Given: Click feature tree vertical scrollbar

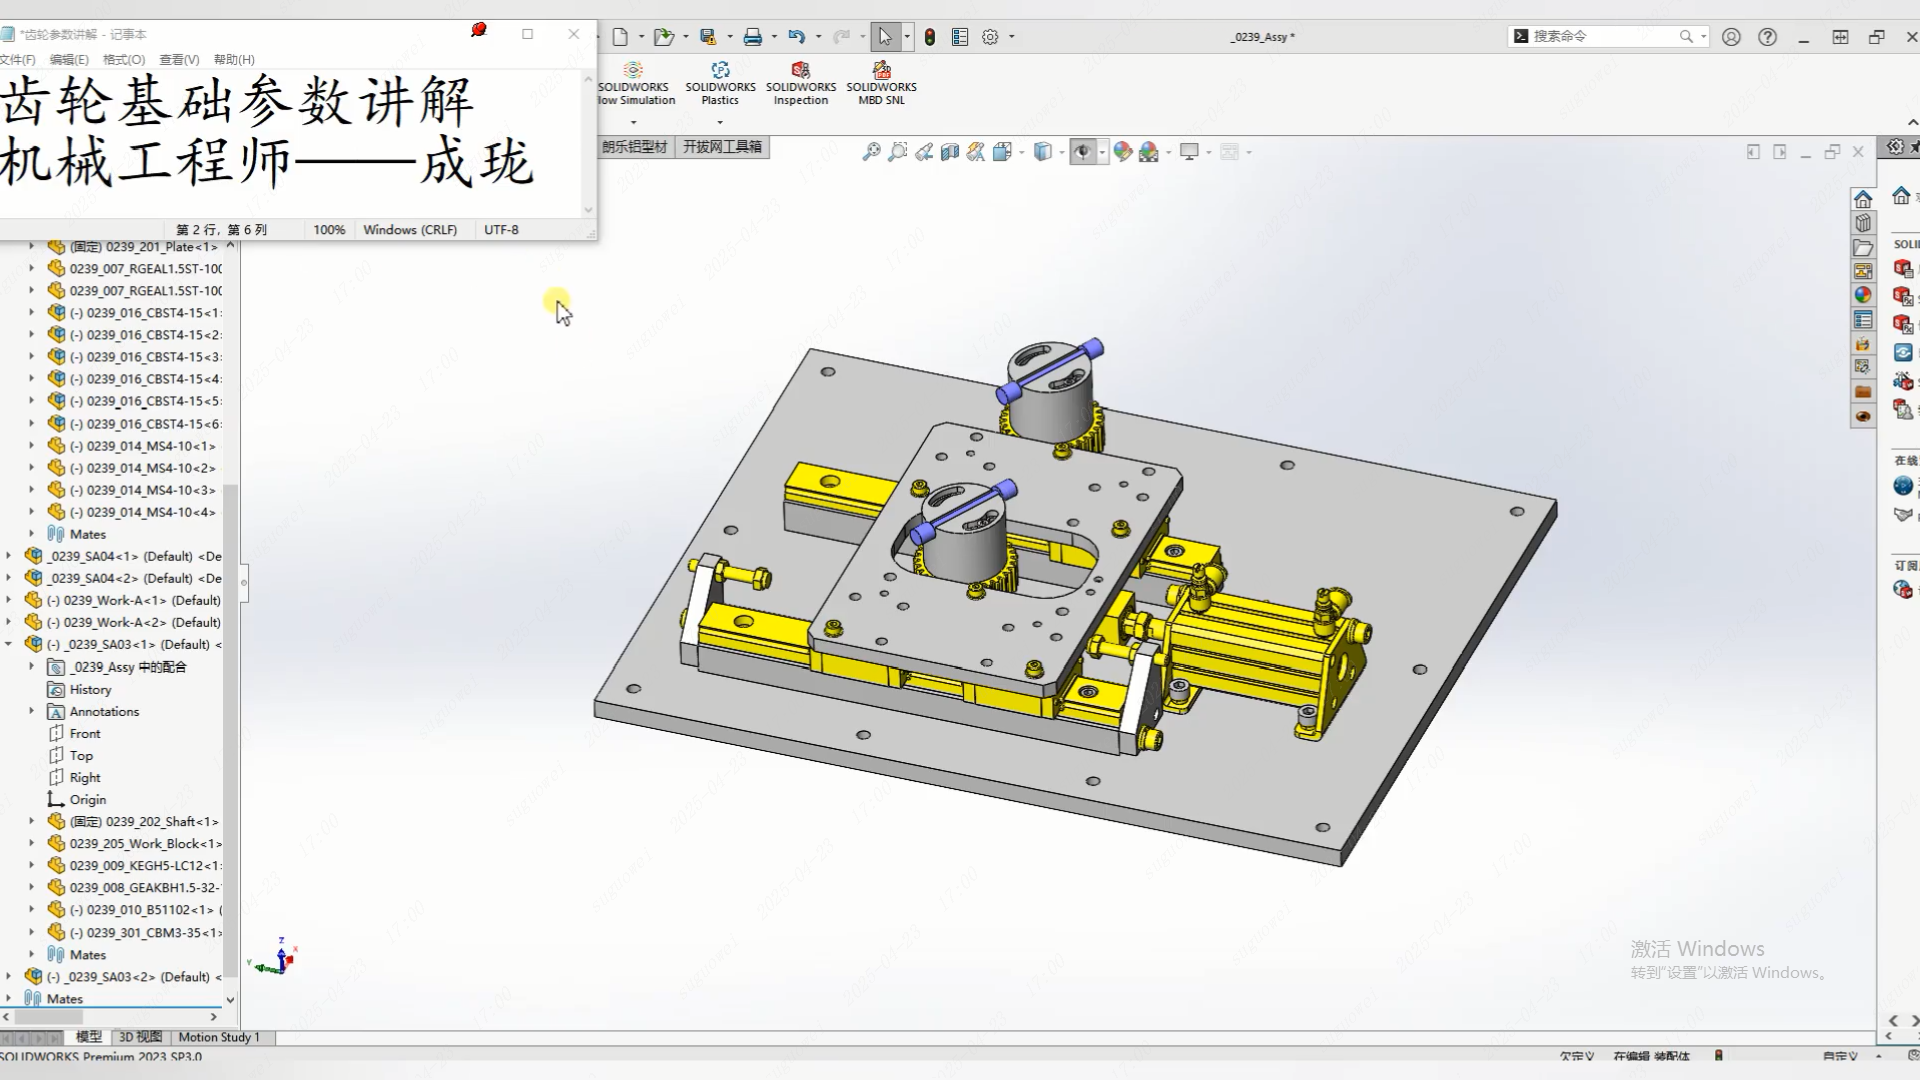Looking at the screenshot, I should [x=230, y=729].
